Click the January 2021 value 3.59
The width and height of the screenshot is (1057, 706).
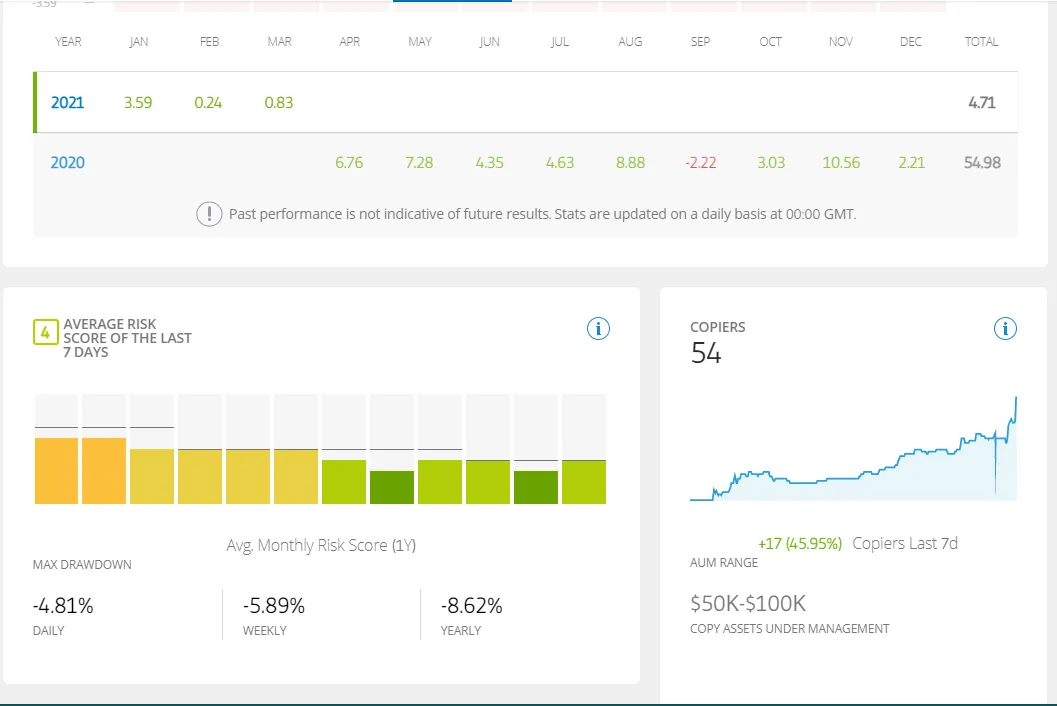pyautogui.click(x=138, y=102)
